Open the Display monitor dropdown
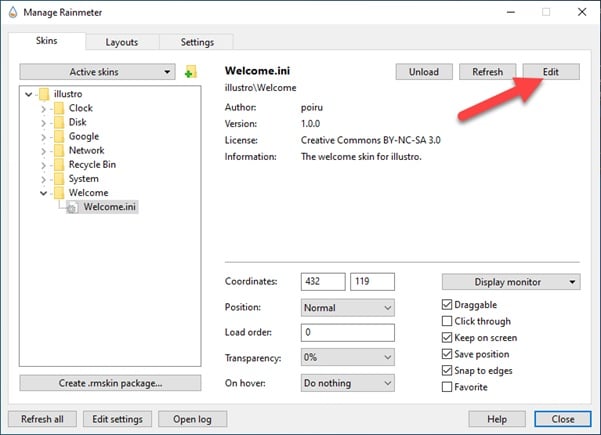 (511, 282)
